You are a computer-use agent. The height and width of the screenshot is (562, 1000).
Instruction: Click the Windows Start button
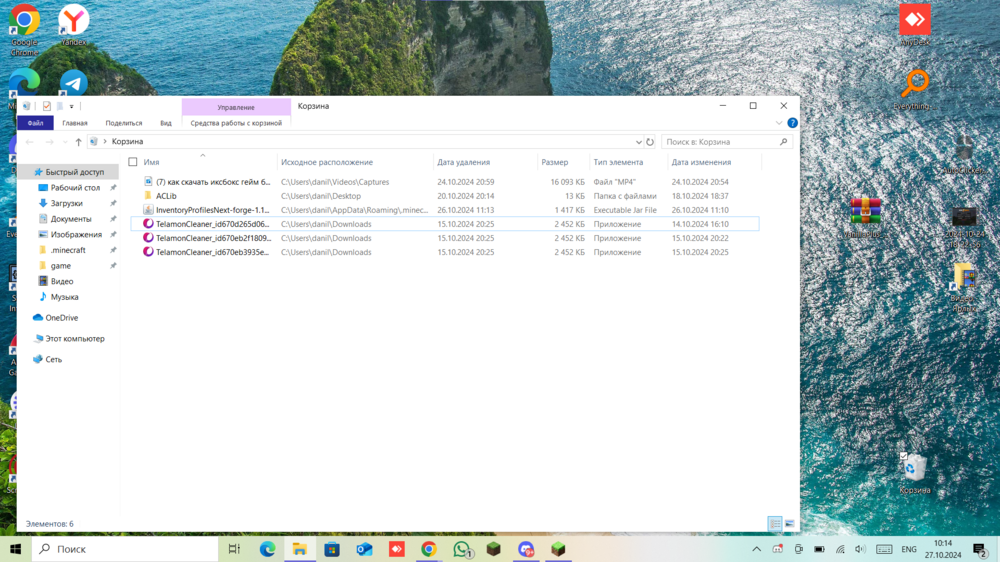(16, 549)
